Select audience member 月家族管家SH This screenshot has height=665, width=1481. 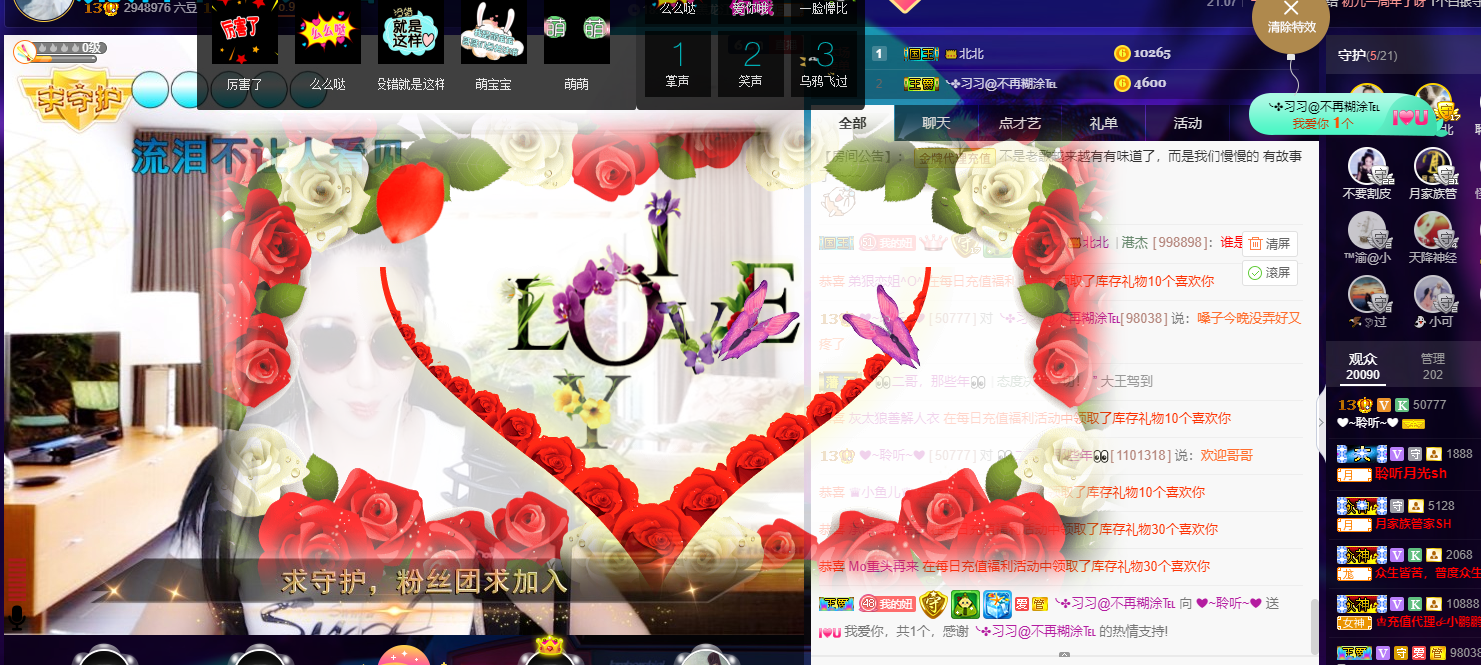tap(1413, 523)
